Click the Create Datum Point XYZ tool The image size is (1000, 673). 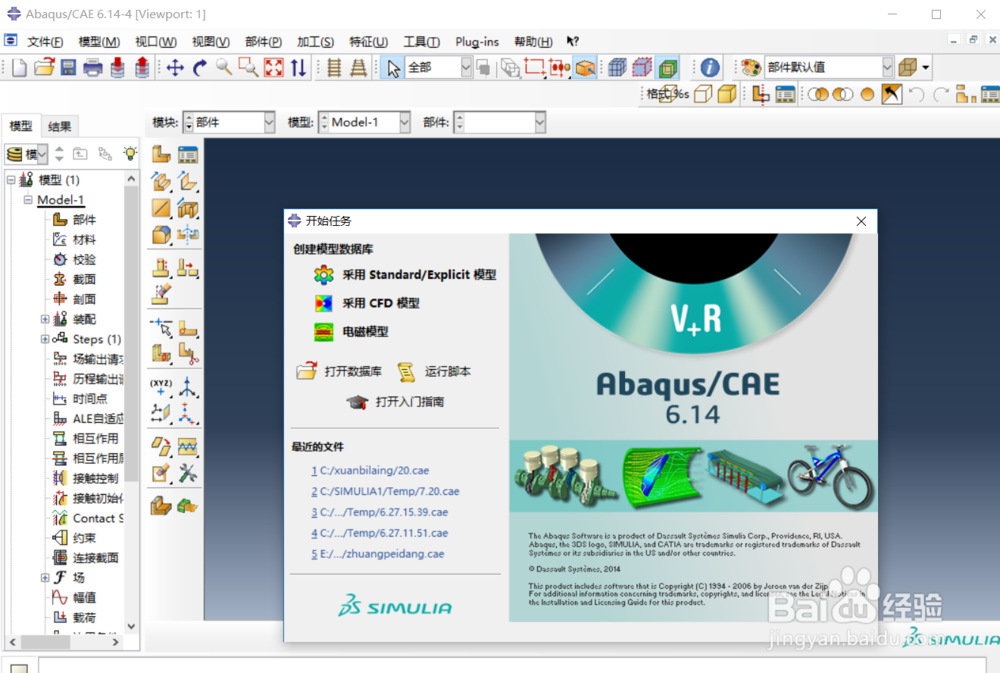pos(161,387)
